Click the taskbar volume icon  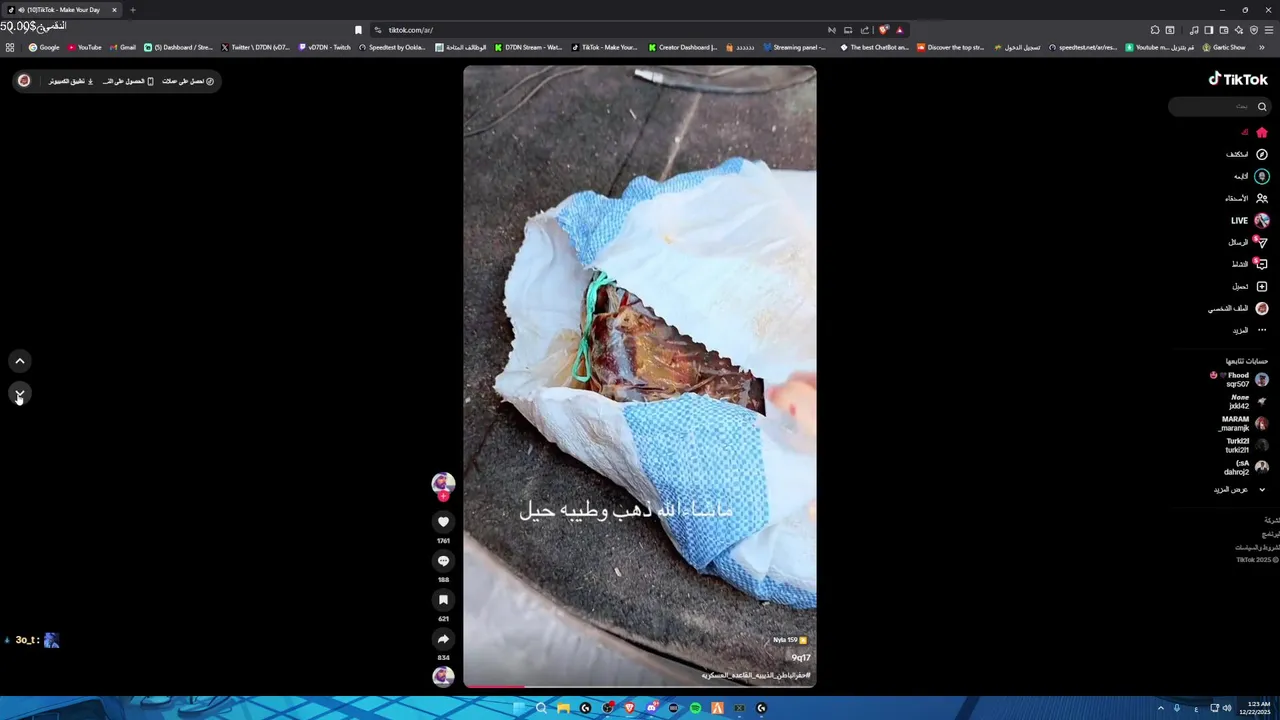coord(1228,708)
